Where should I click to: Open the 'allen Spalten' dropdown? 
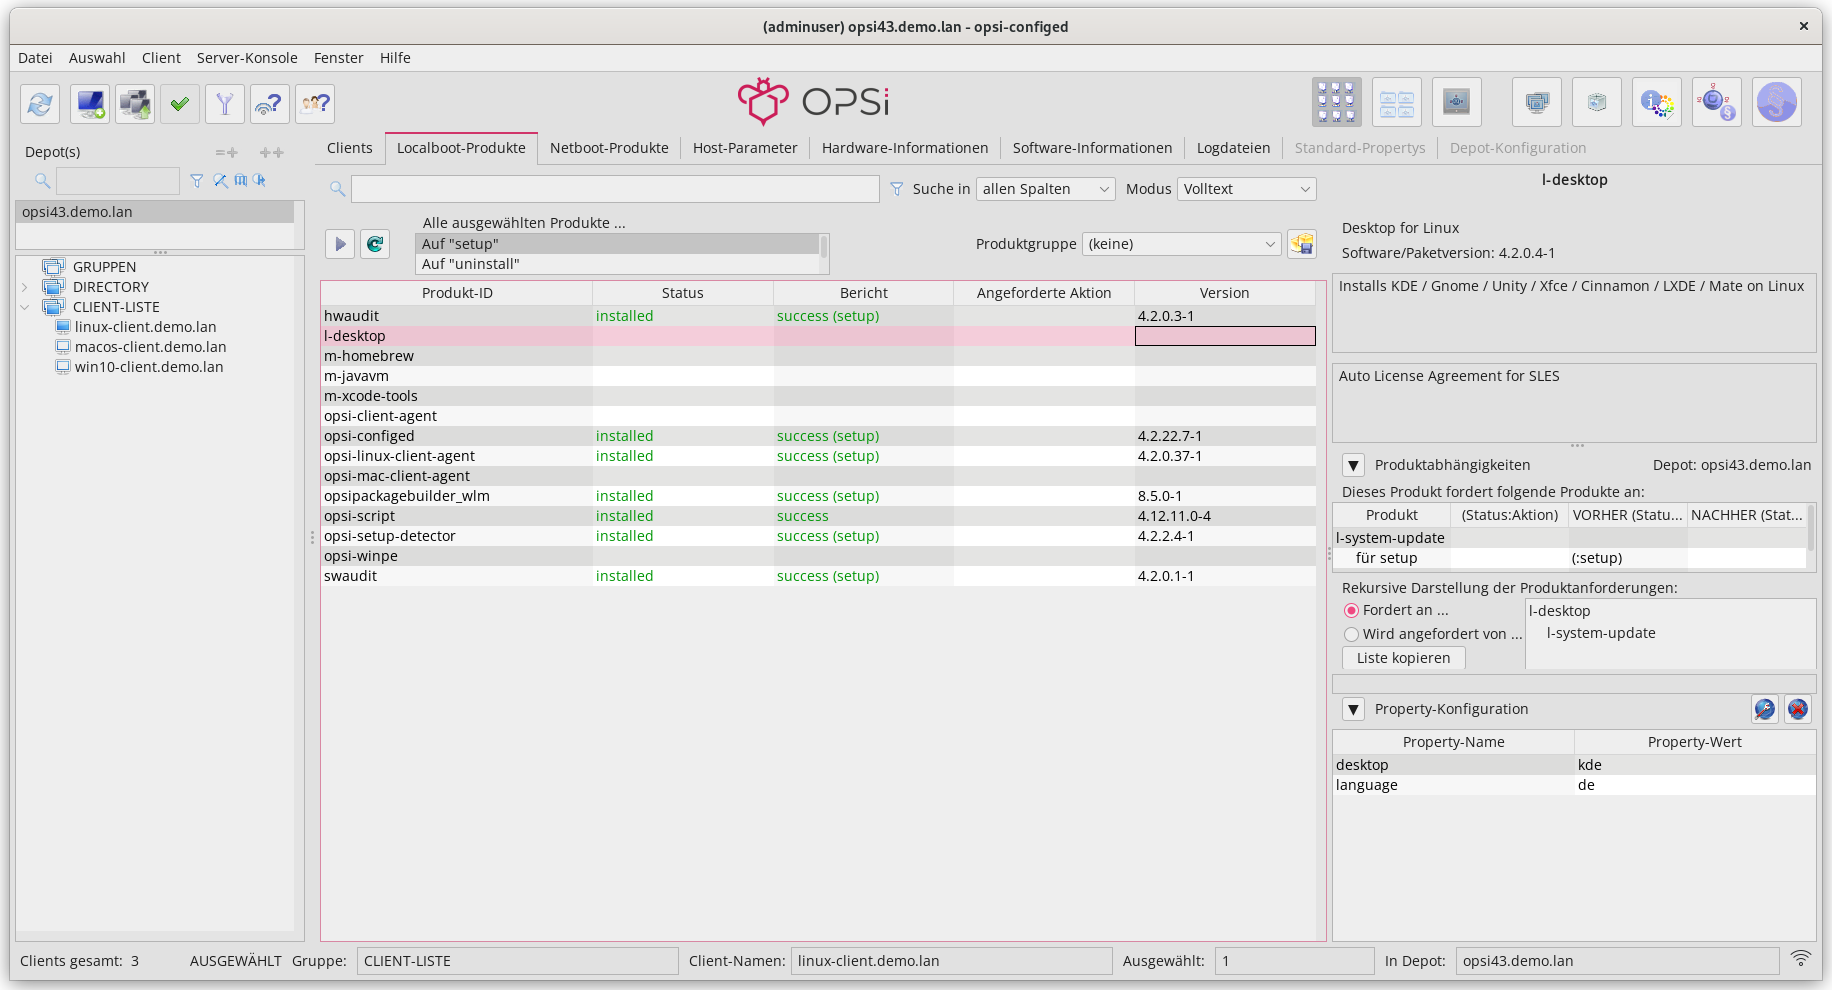coord(1047,189)
